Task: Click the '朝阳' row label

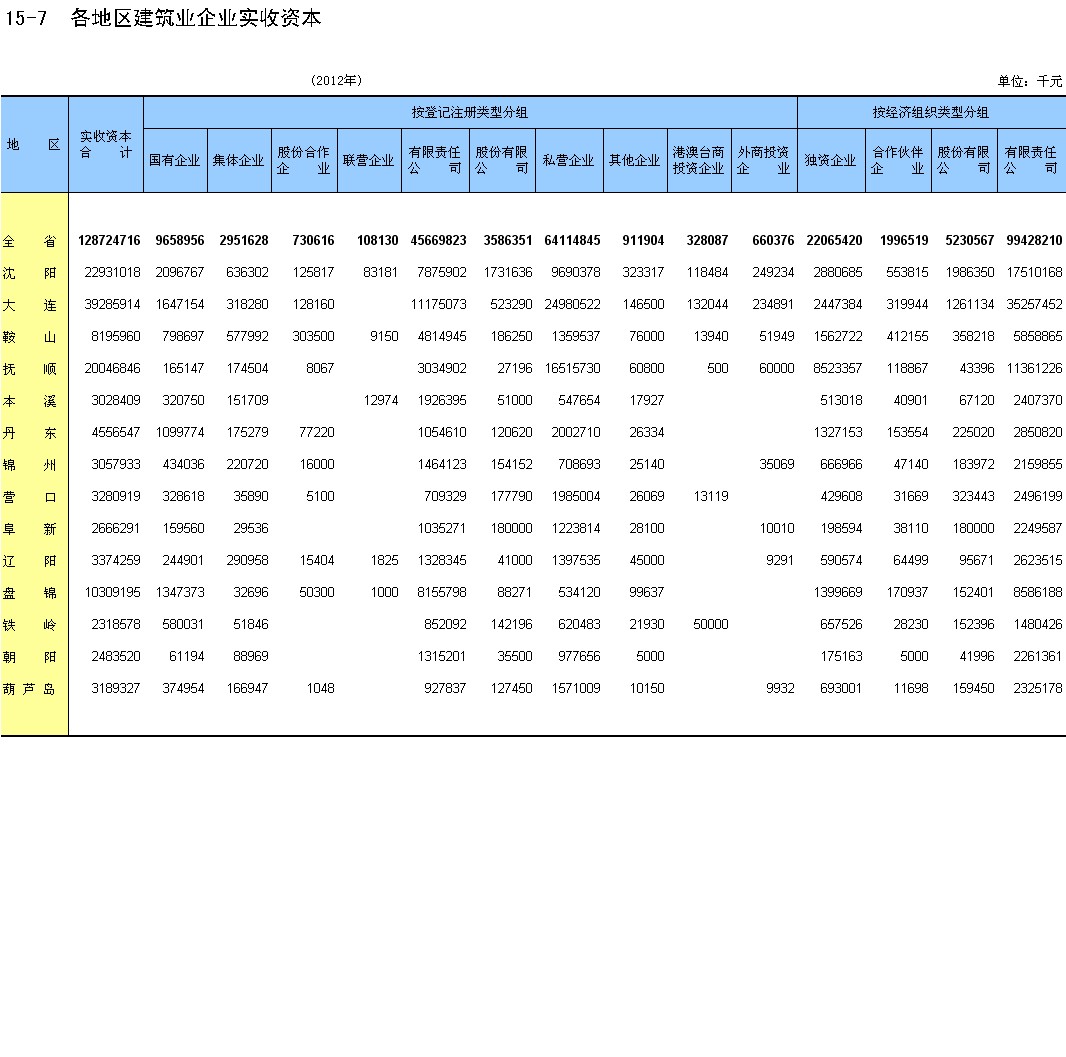Action: pyautogui.click(x=30, y=657)
